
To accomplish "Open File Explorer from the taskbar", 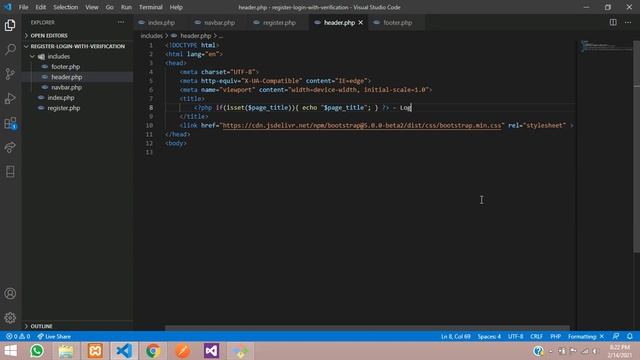I will click(x=66, y=351).
